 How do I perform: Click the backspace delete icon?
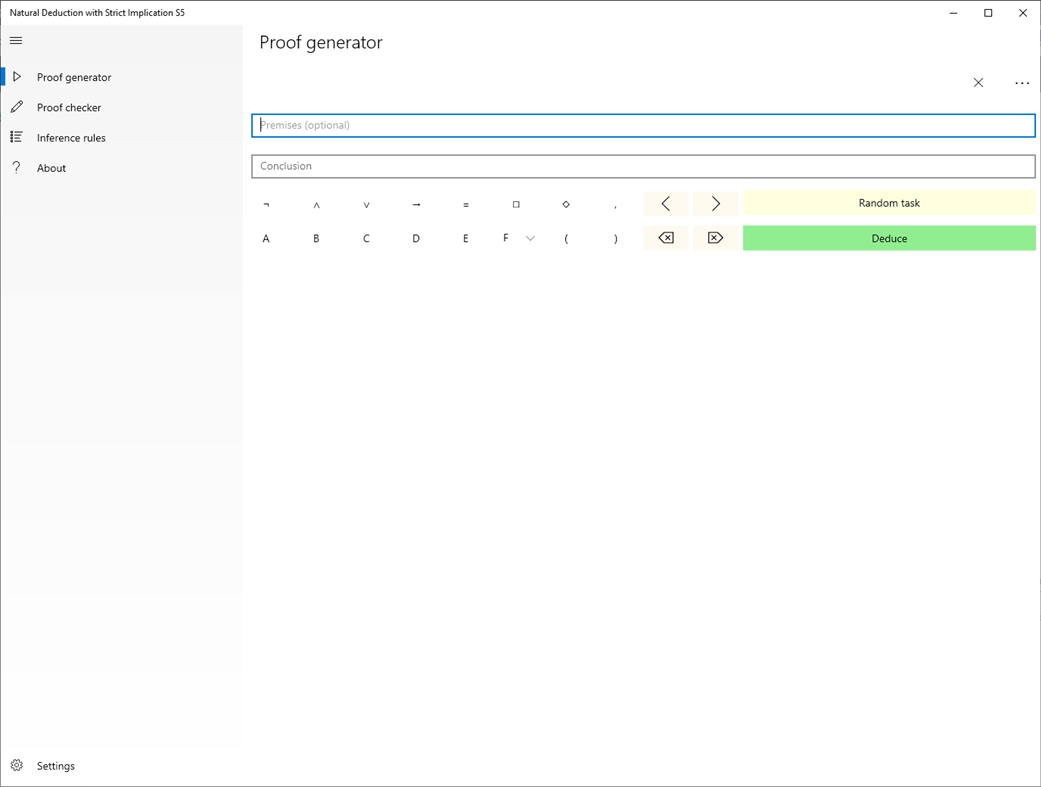pyautogui.click(x=666, y=238)
